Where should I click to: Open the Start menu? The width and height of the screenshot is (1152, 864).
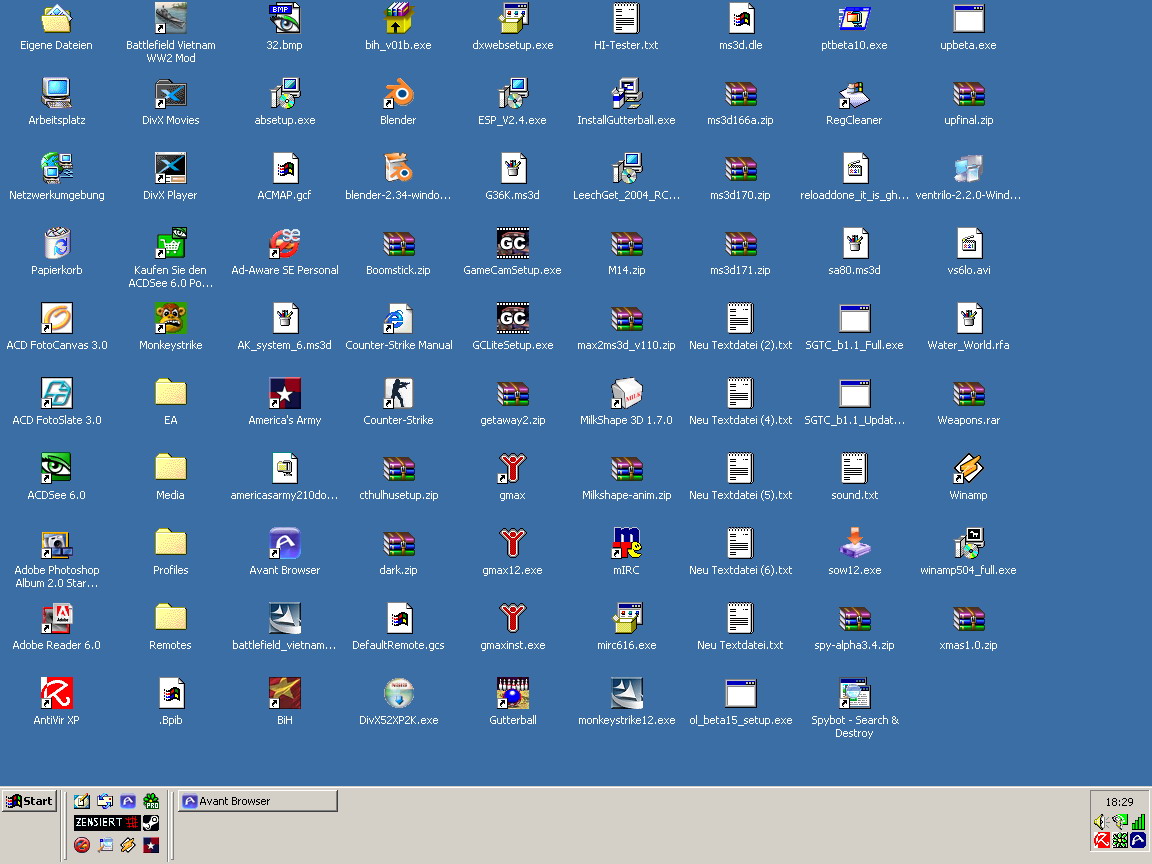(29, 801)
